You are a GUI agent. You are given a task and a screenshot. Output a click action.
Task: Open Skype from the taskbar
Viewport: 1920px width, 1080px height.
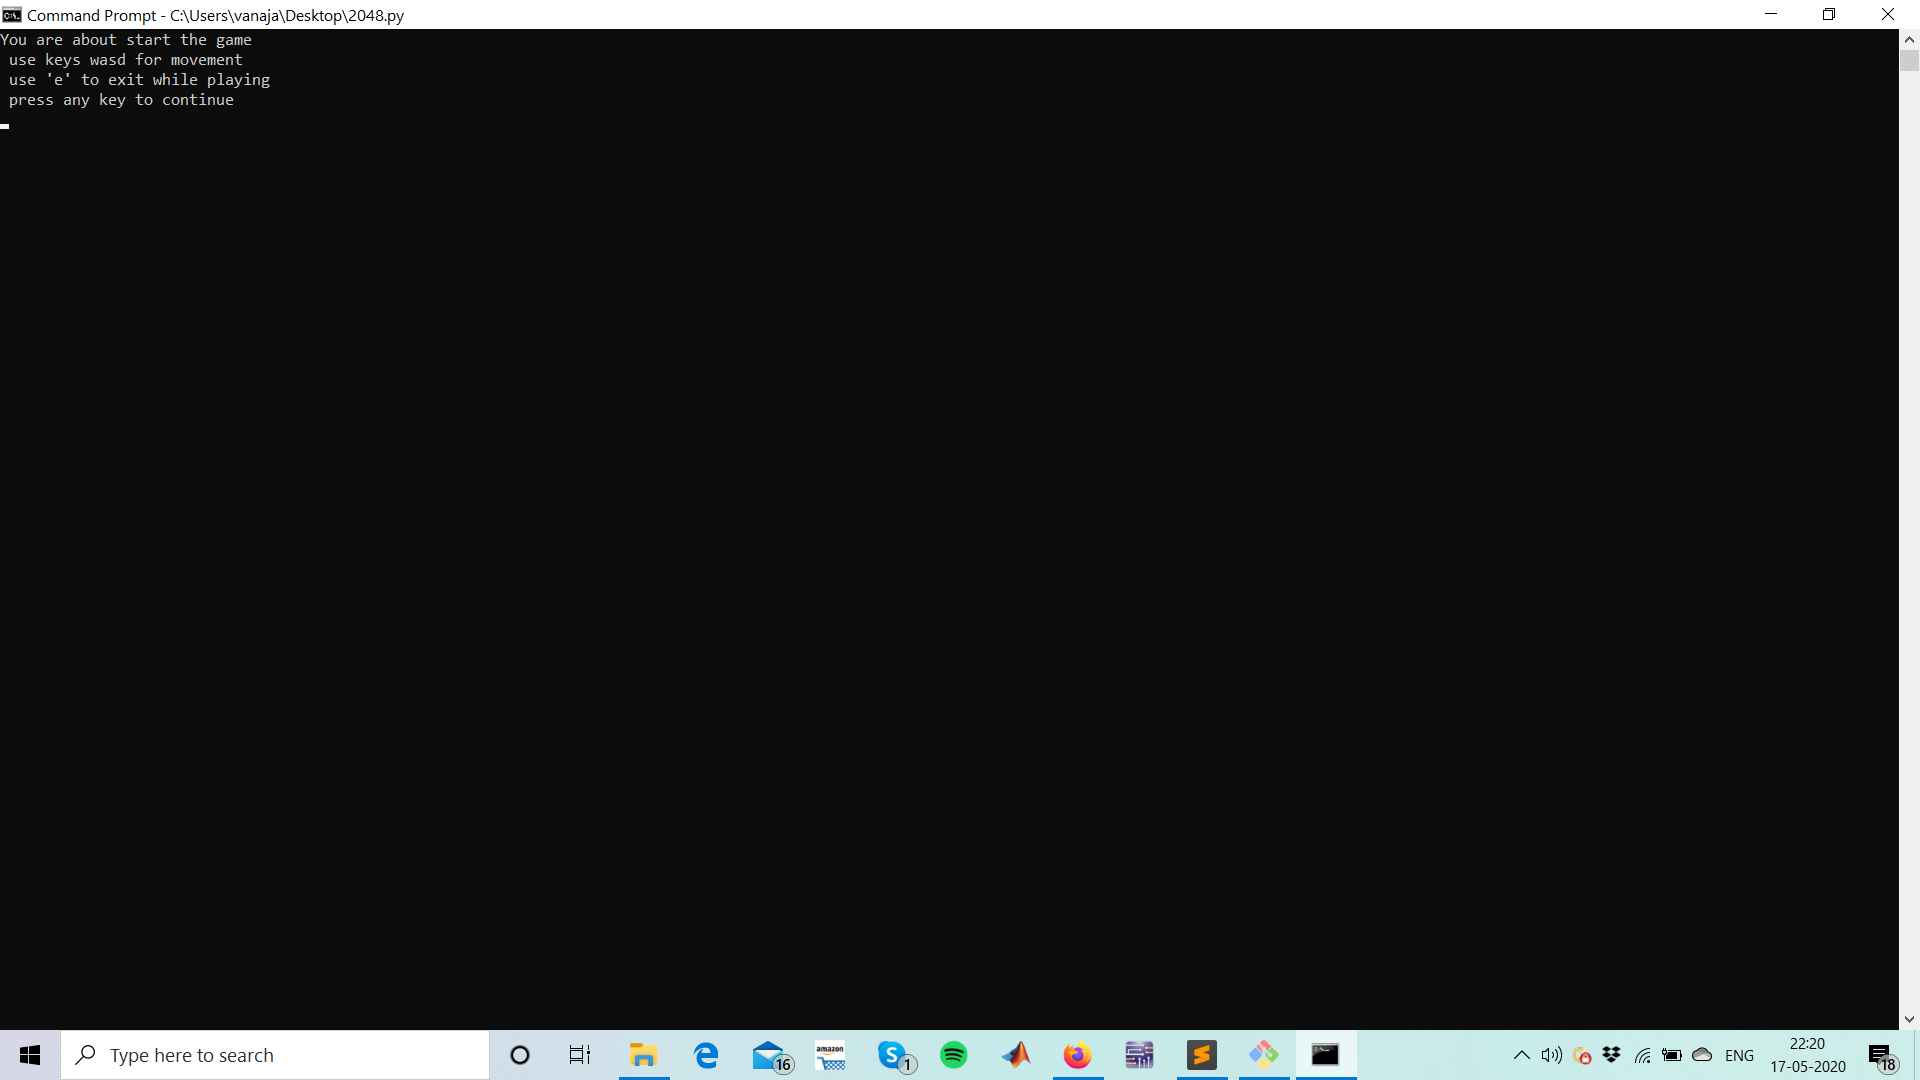[x=893, y=1055]
